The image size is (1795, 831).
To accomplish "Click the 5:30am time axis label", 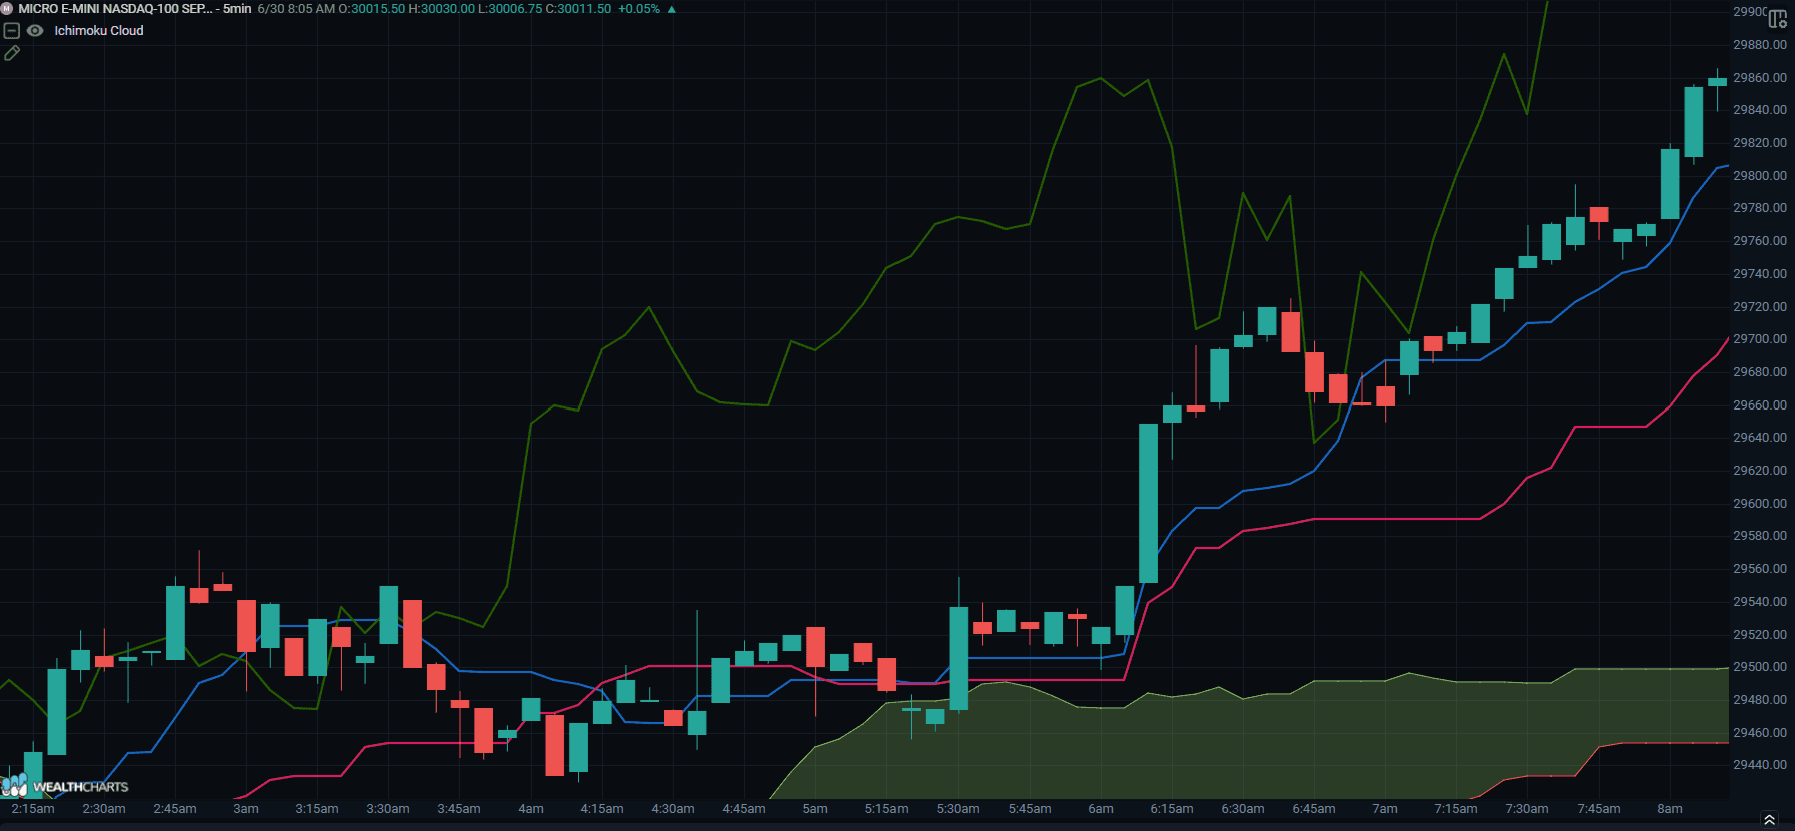I will (958, 809).
